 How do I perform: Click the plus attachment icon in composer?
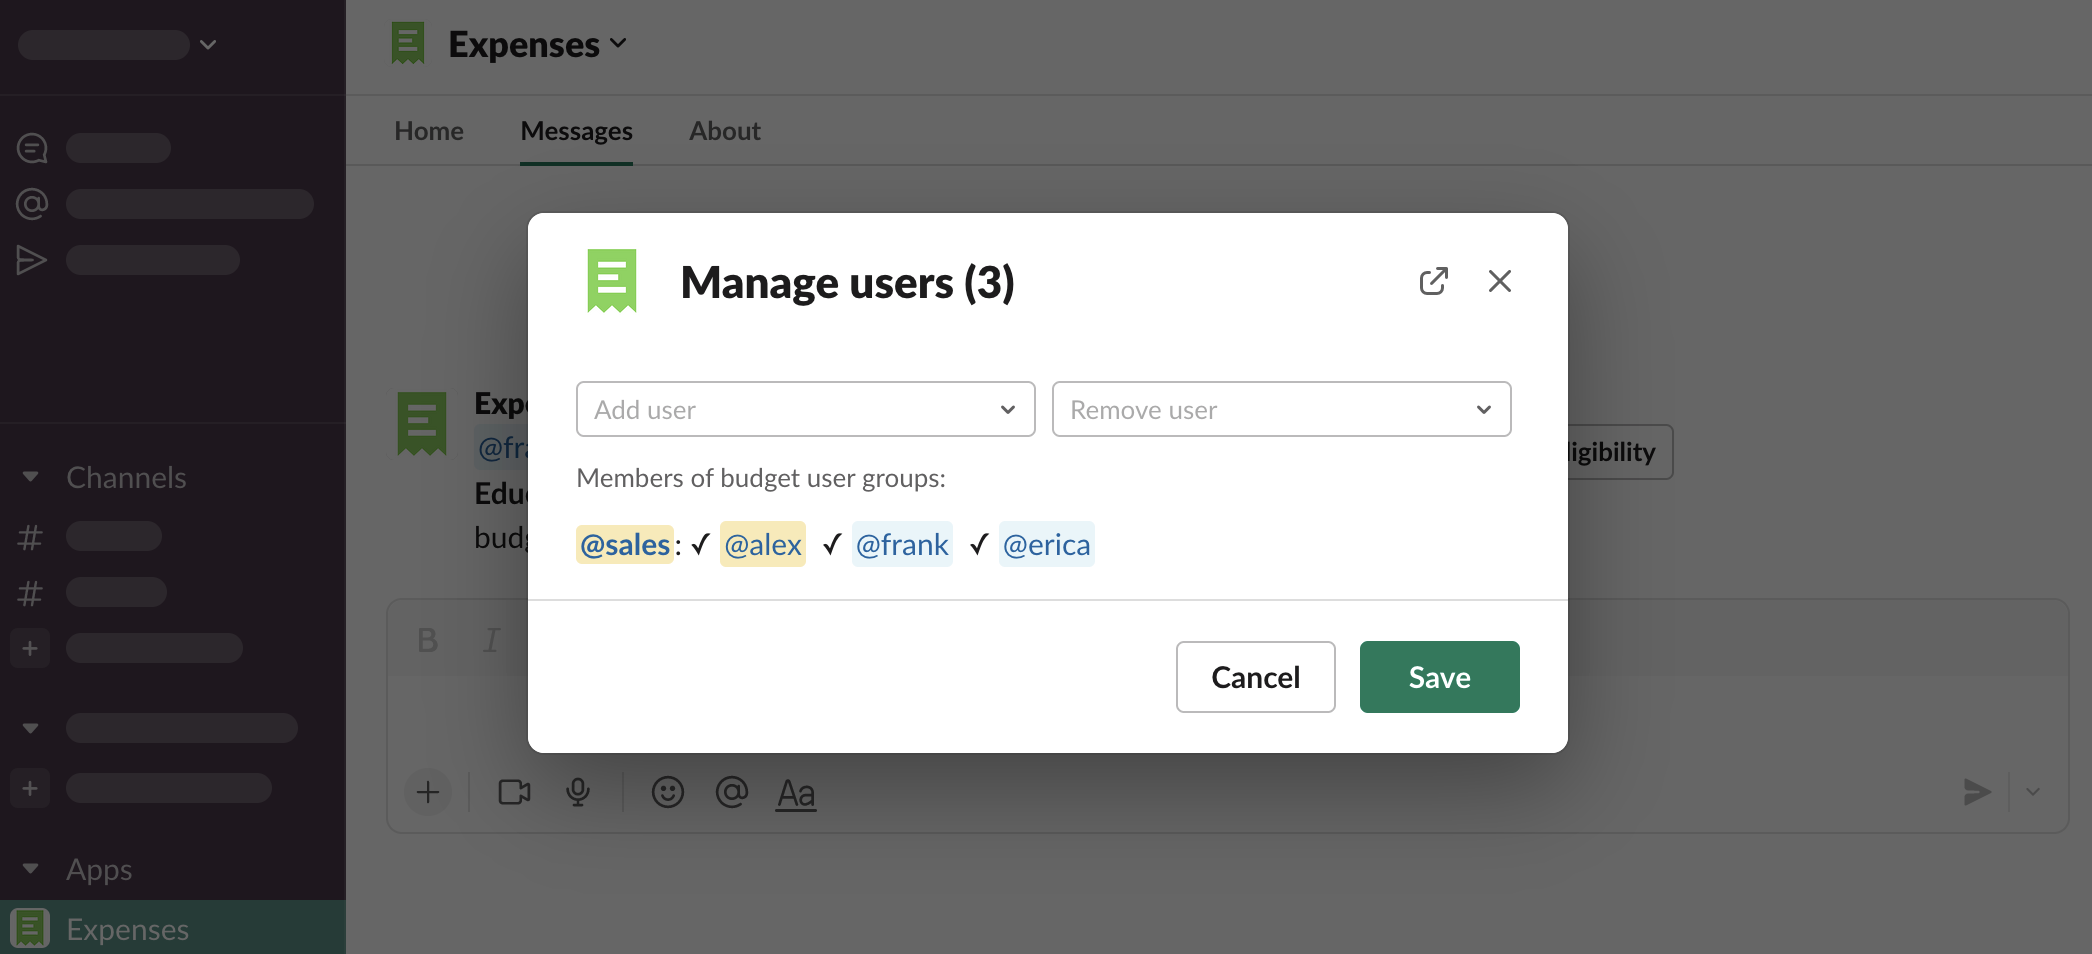tap(428, 792)
